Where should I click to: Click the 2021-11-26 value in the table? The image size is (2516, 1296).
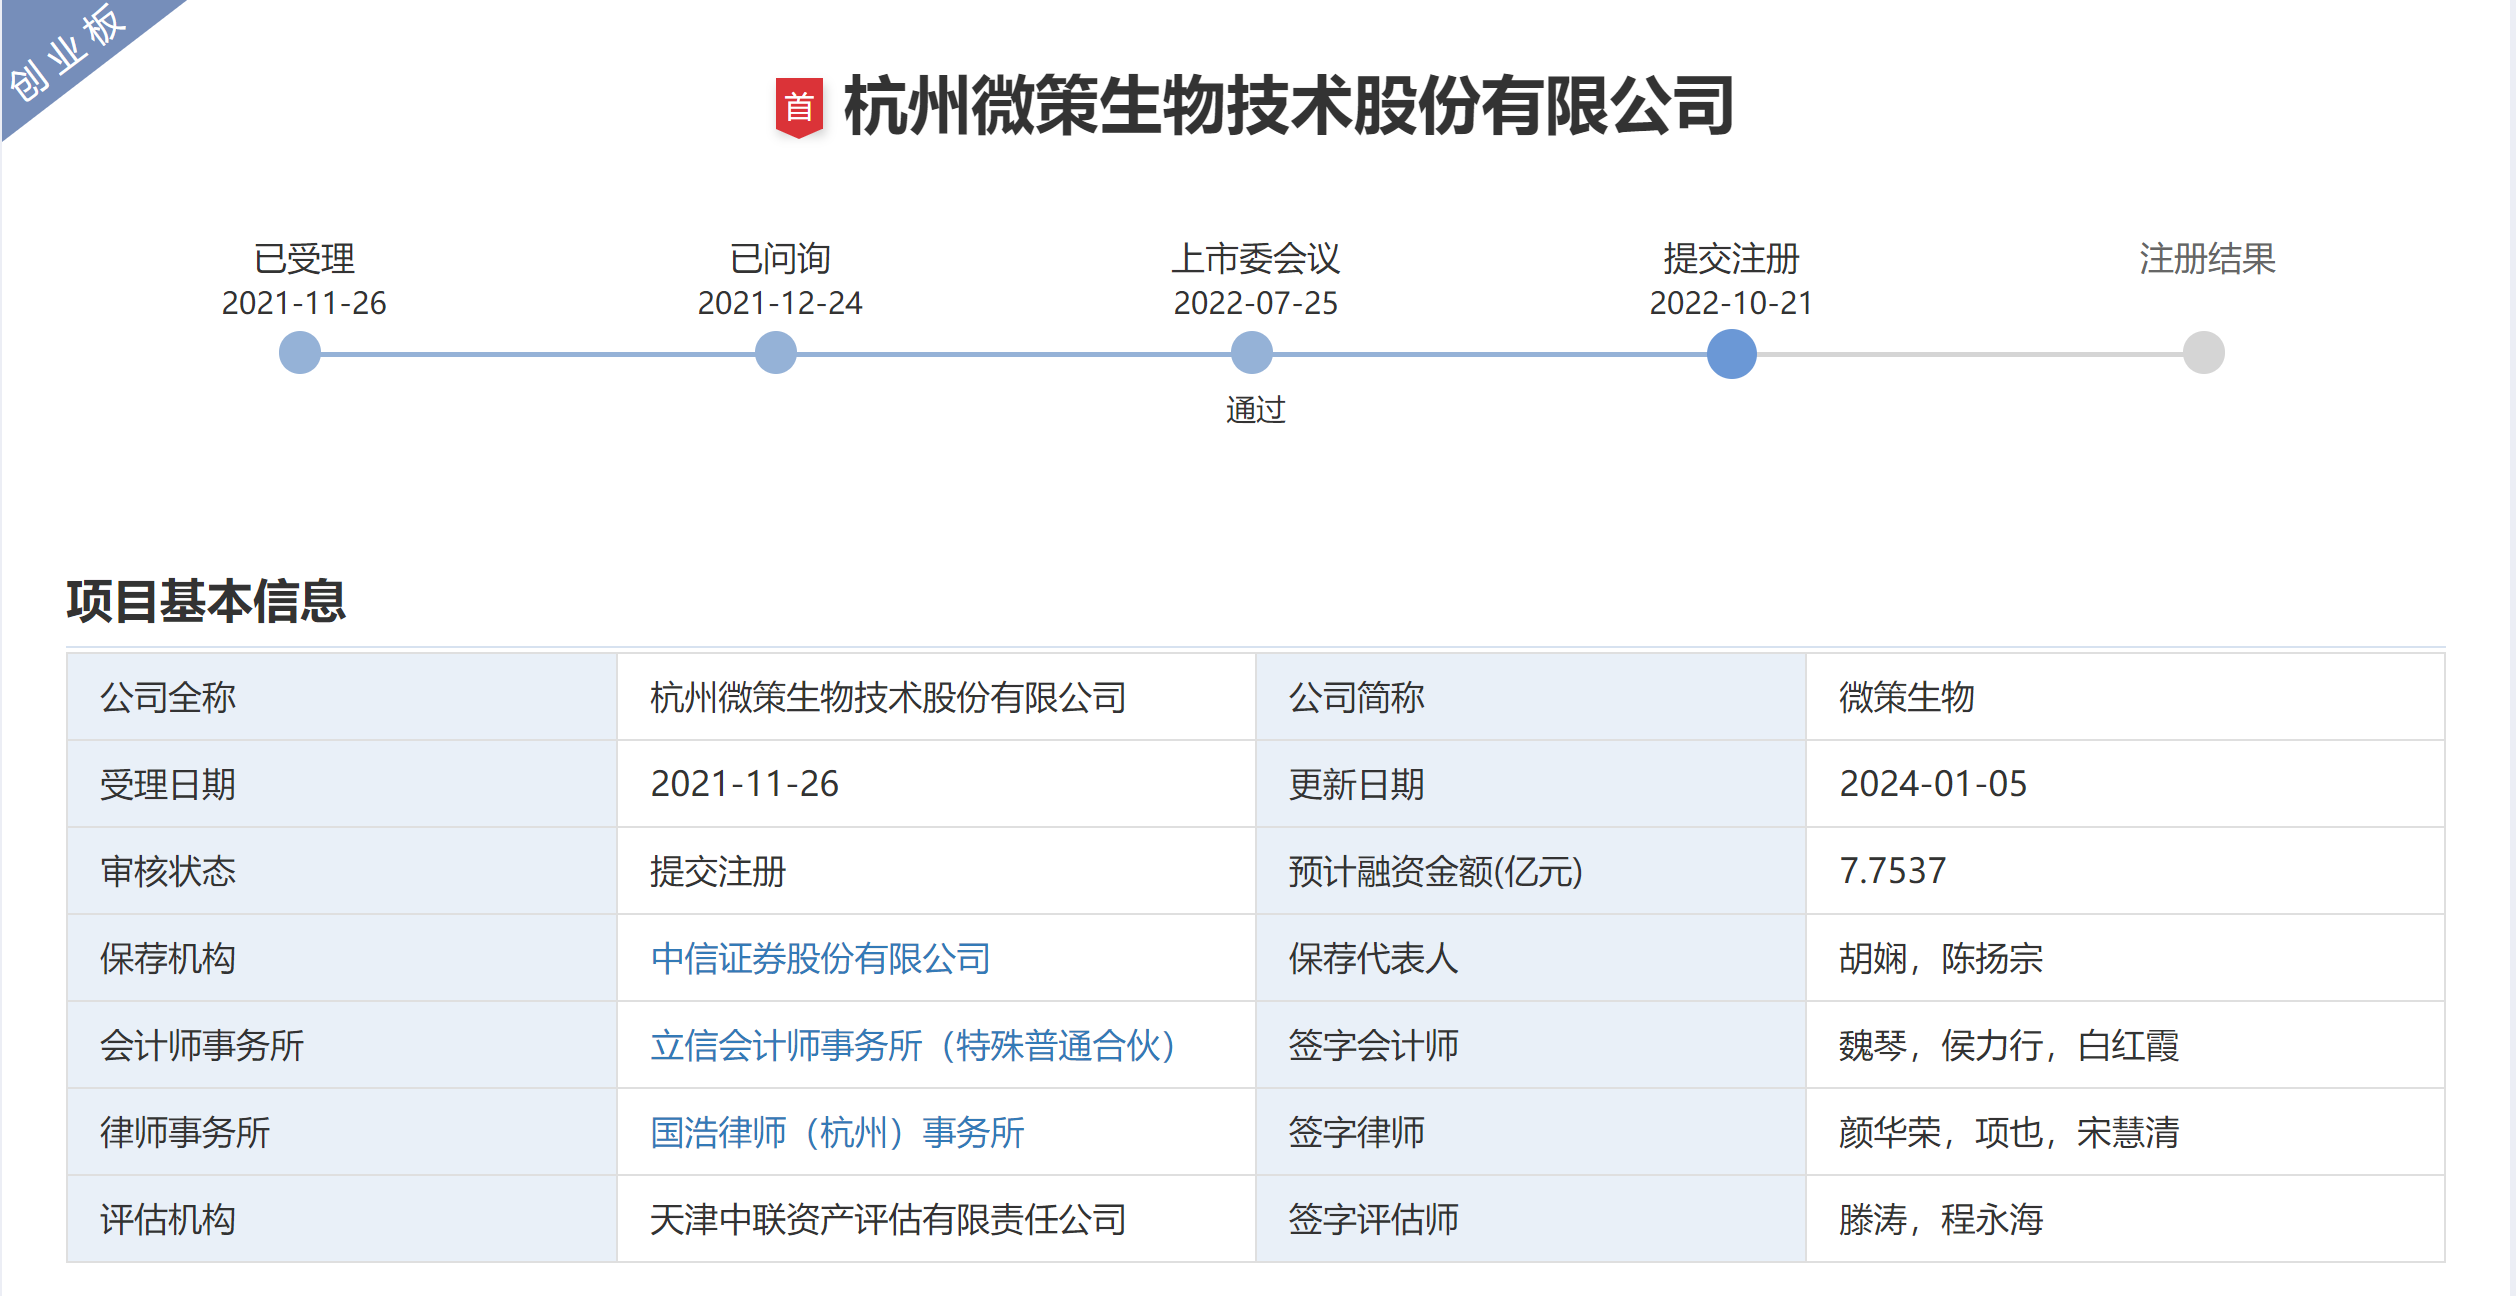(745, 784)
